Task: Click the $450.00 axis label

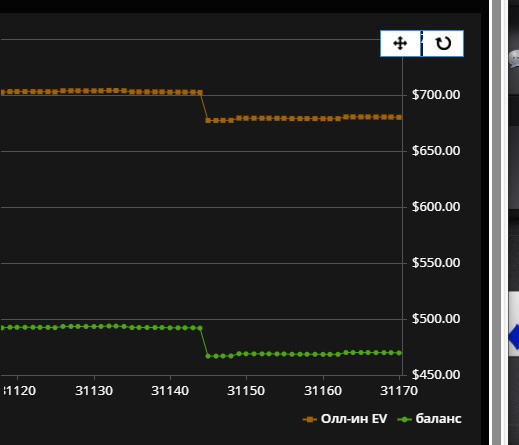Action: (x=436, y=375)
